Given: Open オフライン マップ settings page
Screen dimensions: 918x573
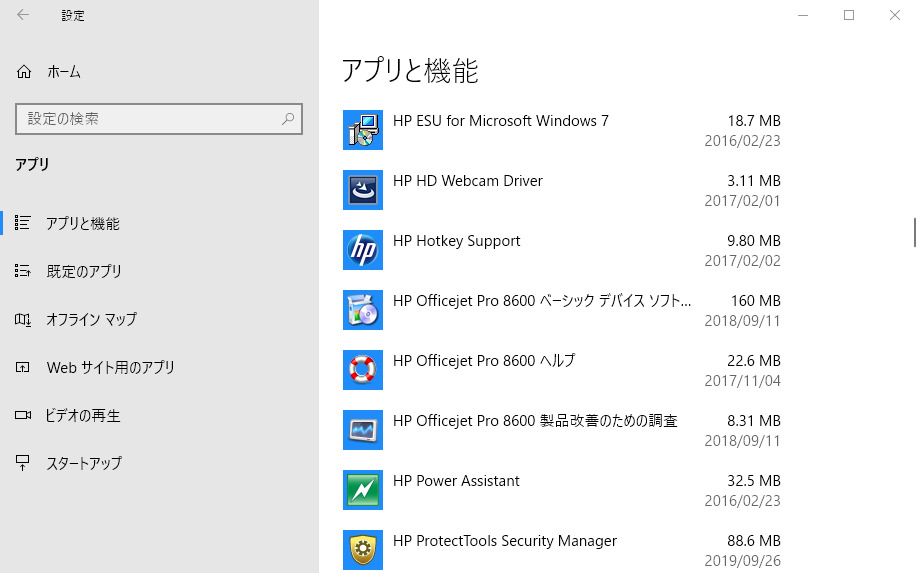Looking at the screenshot, I should pyautogui.click(x=91, y=319).
